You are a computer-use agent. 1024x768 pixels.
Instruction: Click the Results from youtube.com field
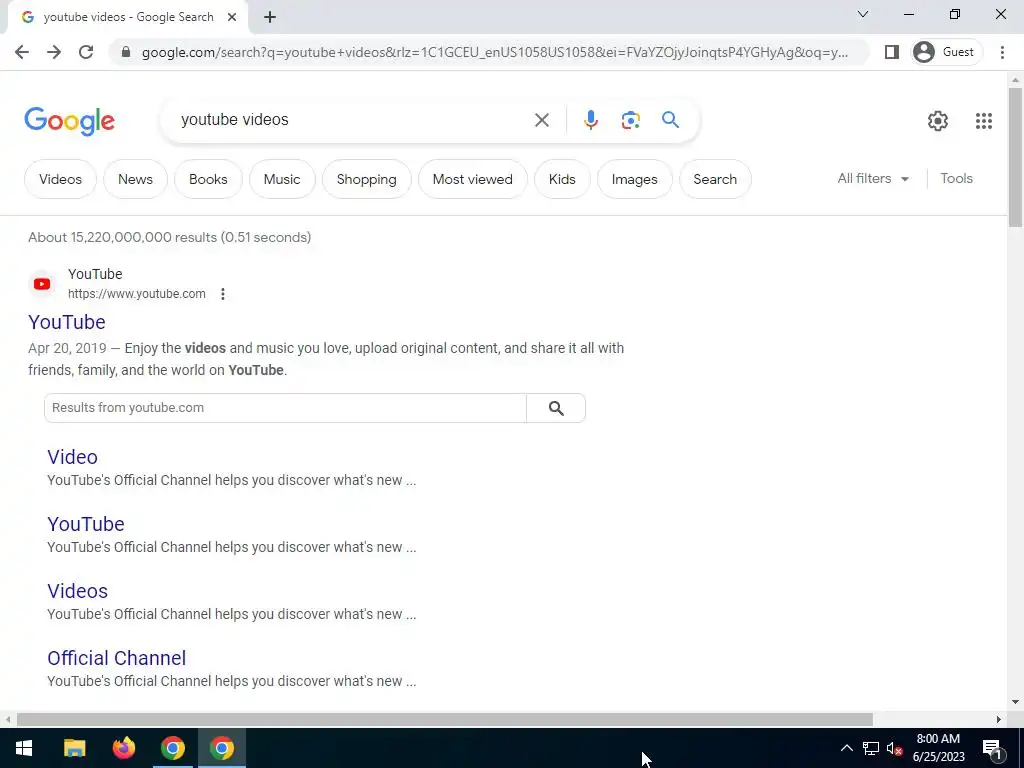285,408
